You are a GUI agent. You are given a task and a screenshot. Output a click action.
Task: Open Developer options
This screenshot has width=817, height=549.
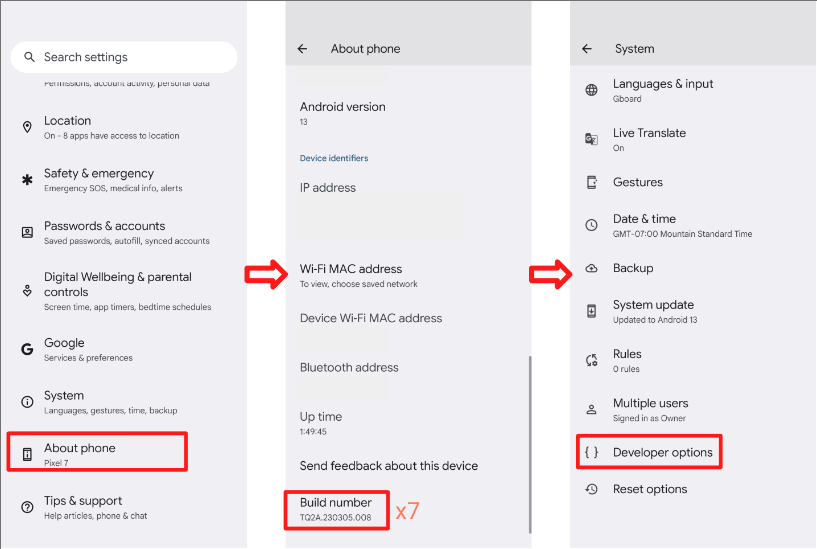point(662,453)
